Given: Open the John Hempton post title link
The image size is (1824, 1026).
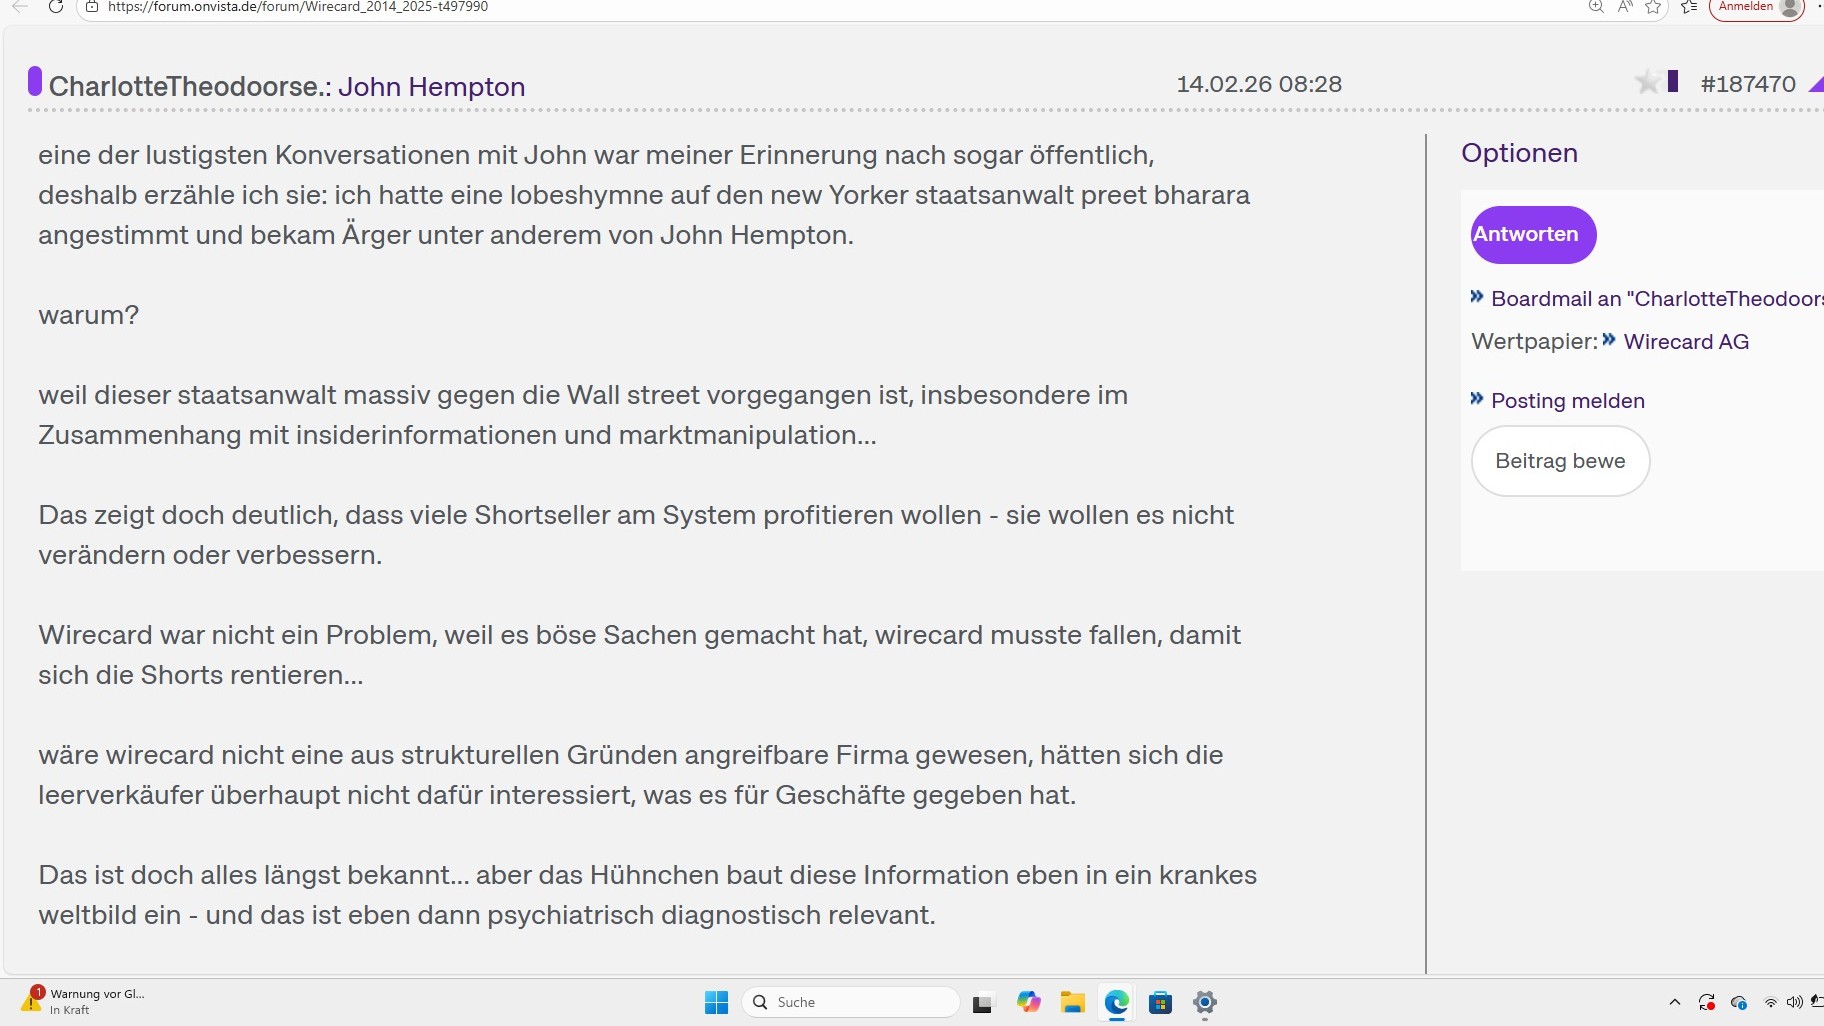Looking at the screenshot, I should coord(431,87).
